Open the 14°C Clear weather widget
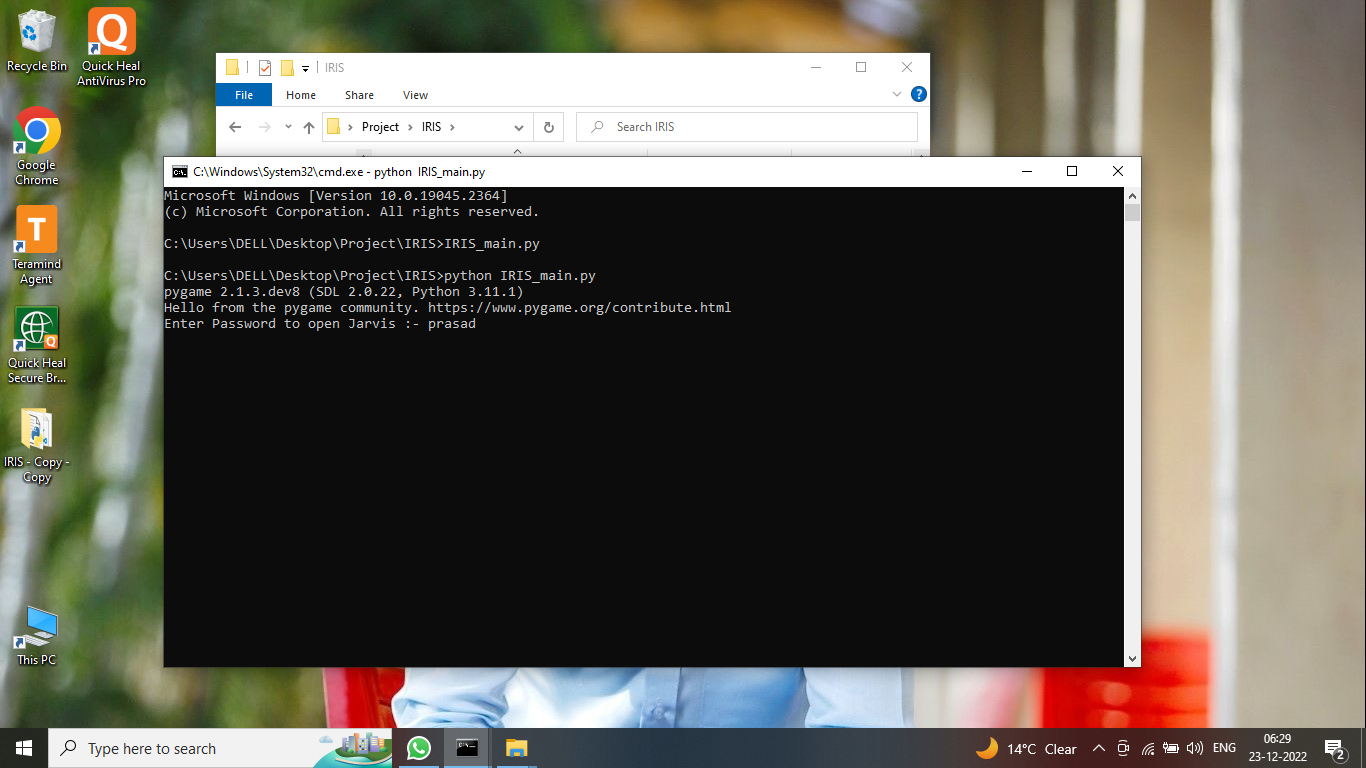Screen dimensions: 1366x768 coord(1020,748)
